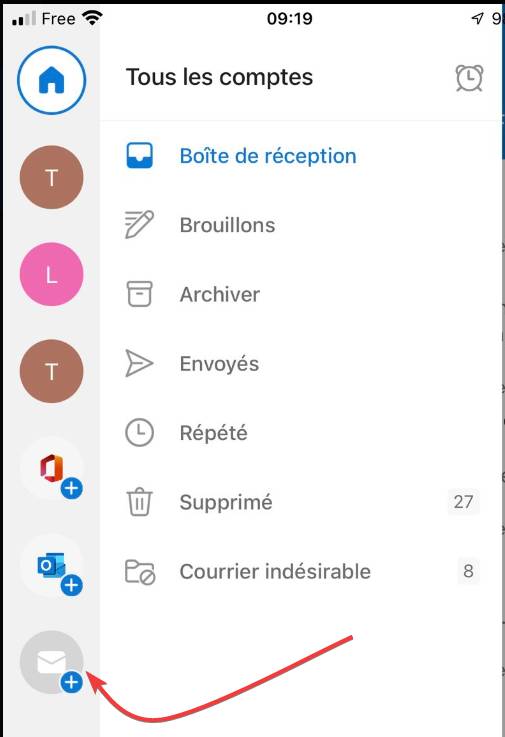This screenshot has height=737, width=505.
Task: Click the Envoyés paper plane icon
Action: coord(139,363)
